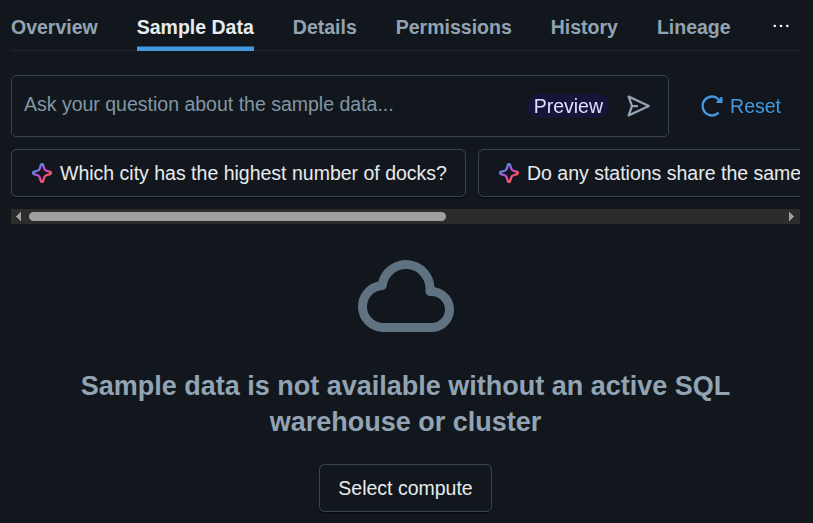813x523 pixels.
Task: Click the Reset refresh icon
Action: click(711, 106)
